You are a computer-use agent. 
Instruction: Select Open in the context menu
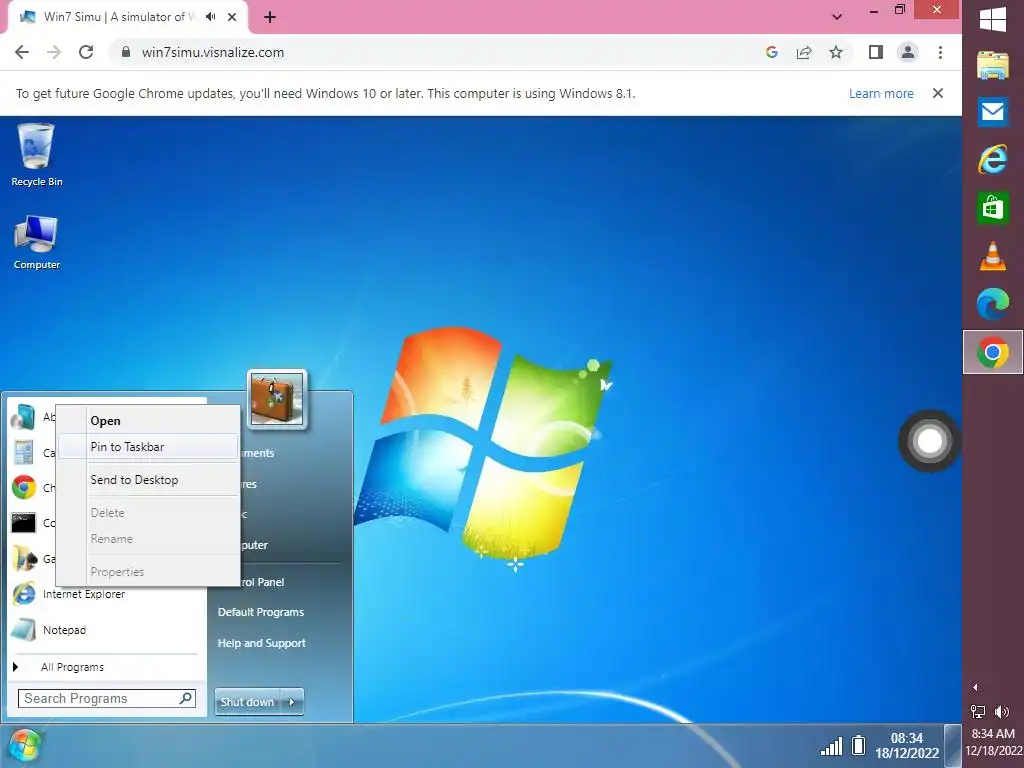pos(149,421)
